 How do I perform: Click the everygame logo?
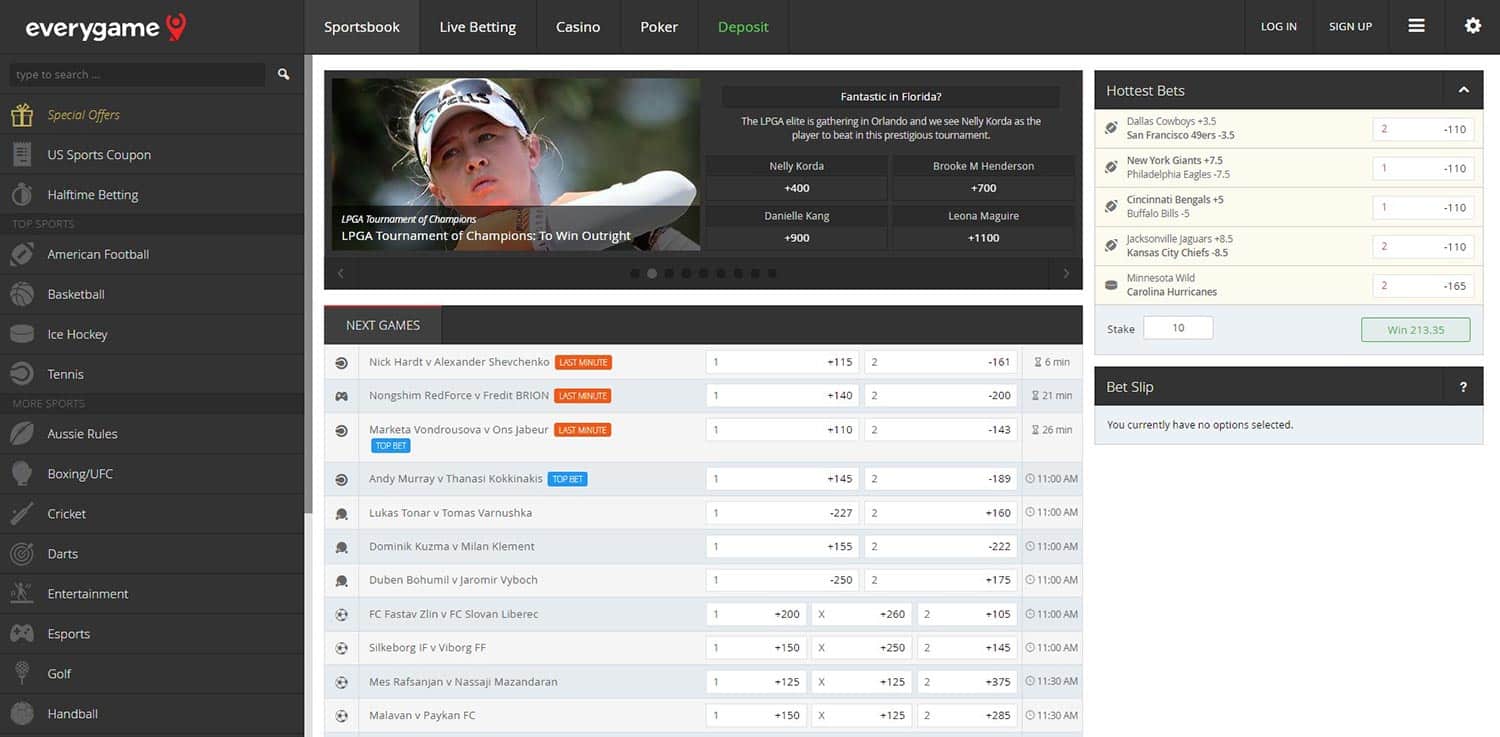tap(106, 27)
